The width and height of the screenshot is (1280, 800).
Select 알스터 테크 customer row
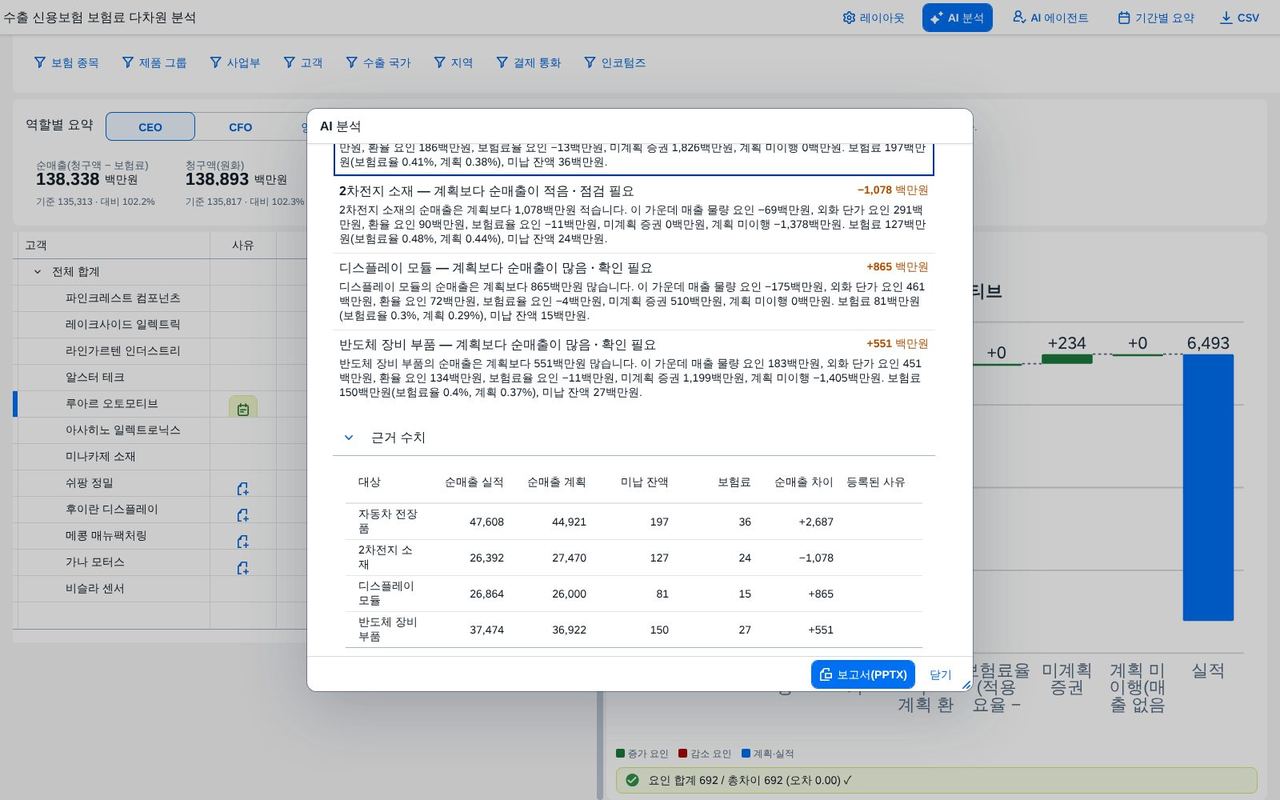click(95, 377)
